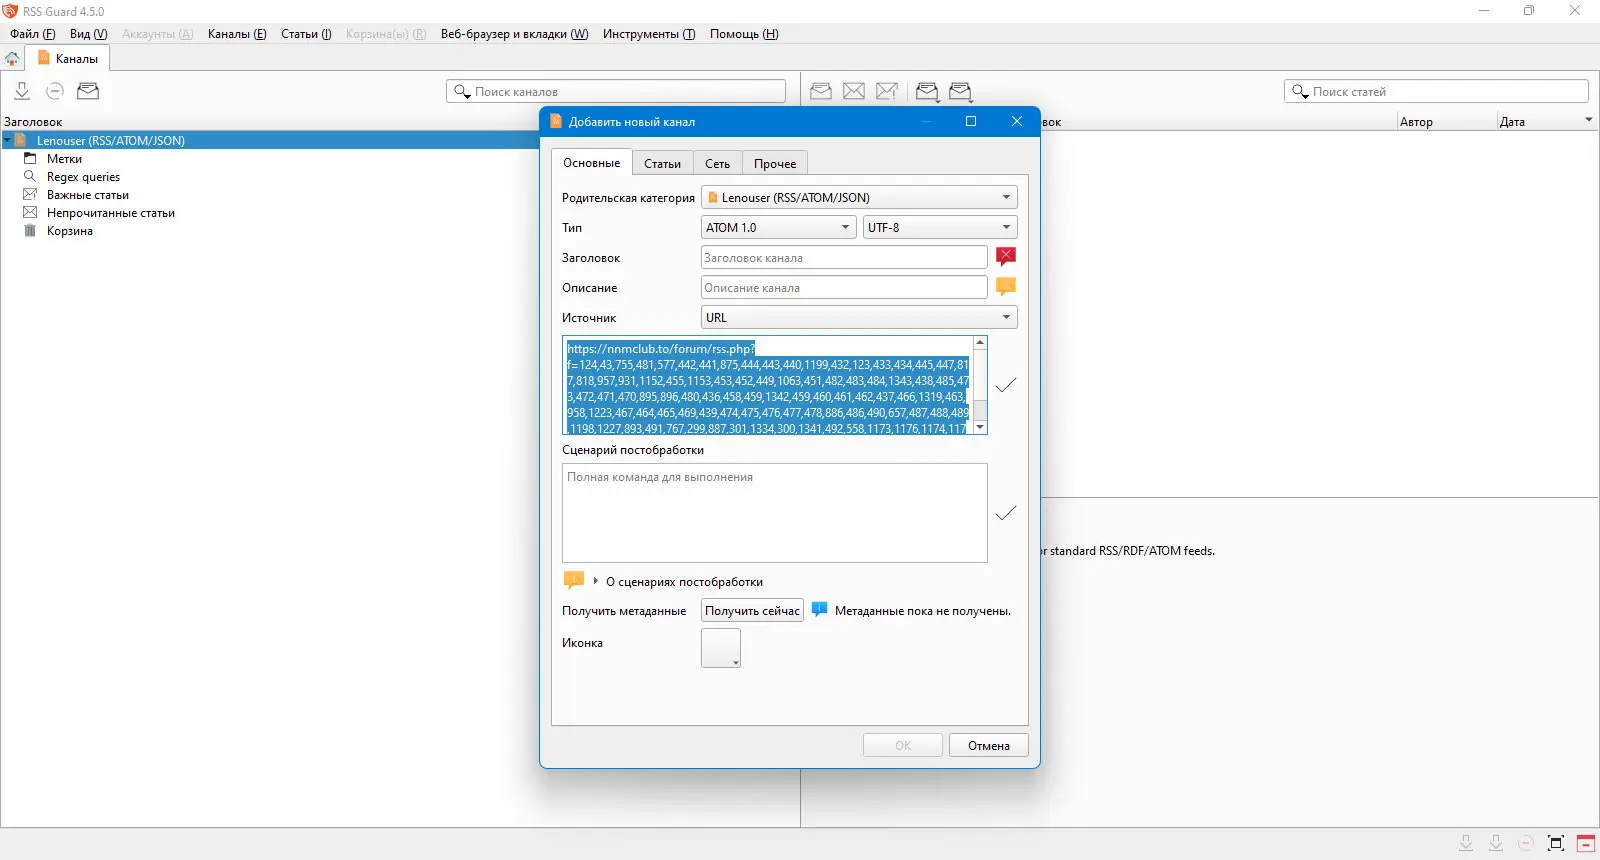This screenshot has width=1600, height=860.
Task: Open the Каналы menu
Action: 237,34
